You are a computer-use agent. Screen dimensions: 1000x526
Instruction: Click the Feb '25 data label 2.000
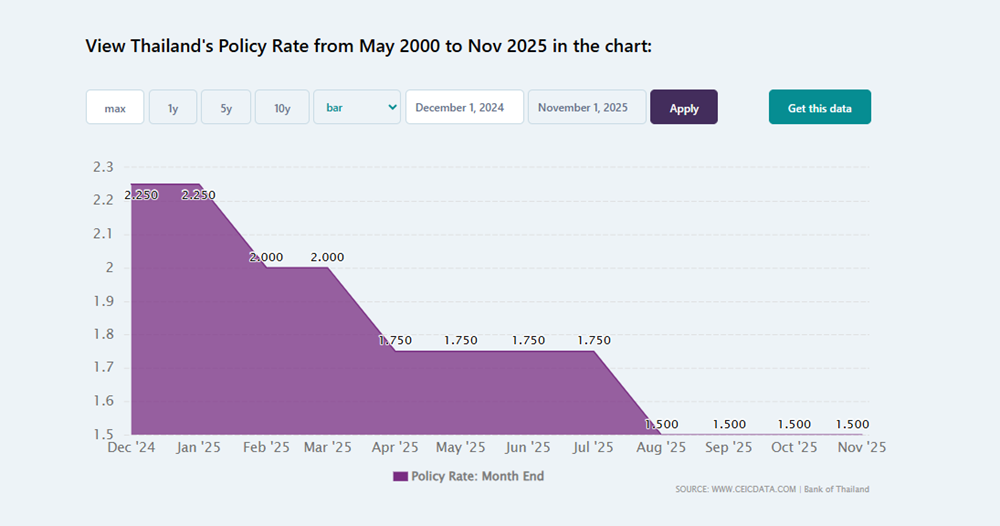266,257
